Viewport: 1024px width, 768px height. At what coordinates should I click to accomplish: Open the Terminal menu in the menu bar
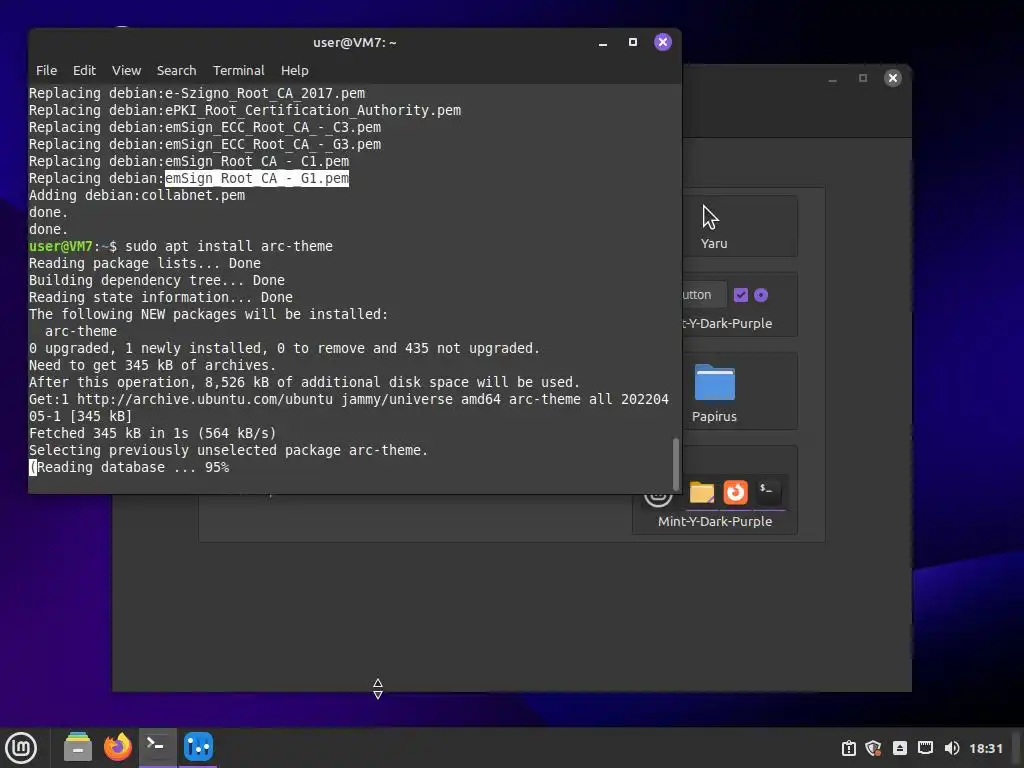click(238, 71)
